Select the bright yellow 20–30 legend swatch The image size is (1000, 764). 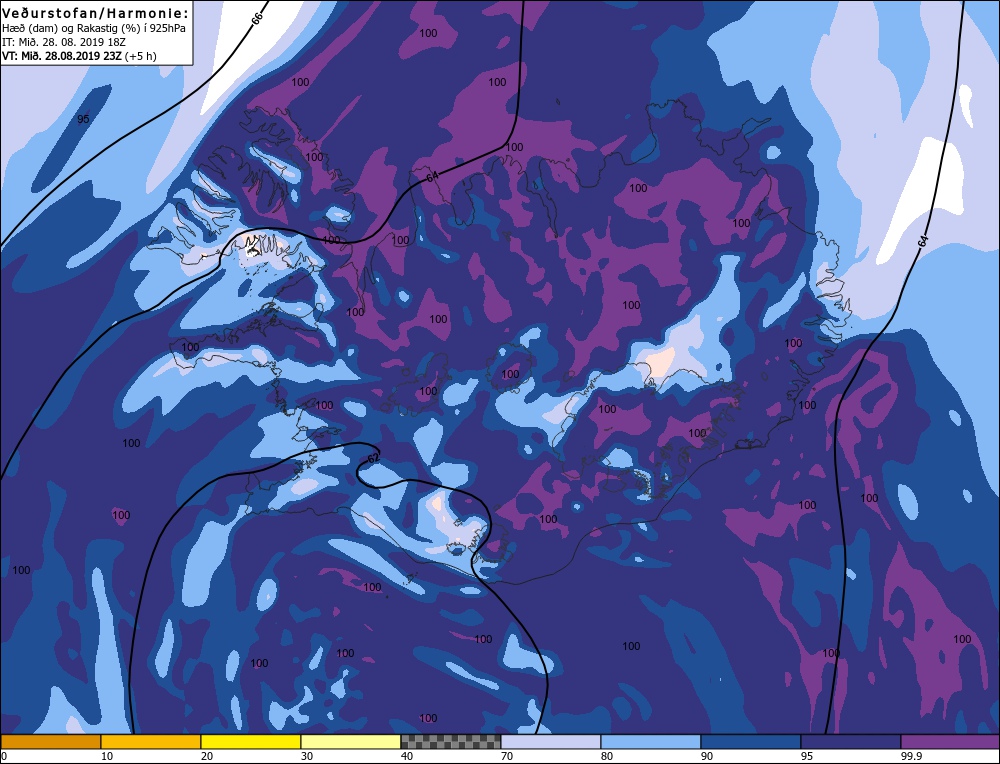(251, 742)
